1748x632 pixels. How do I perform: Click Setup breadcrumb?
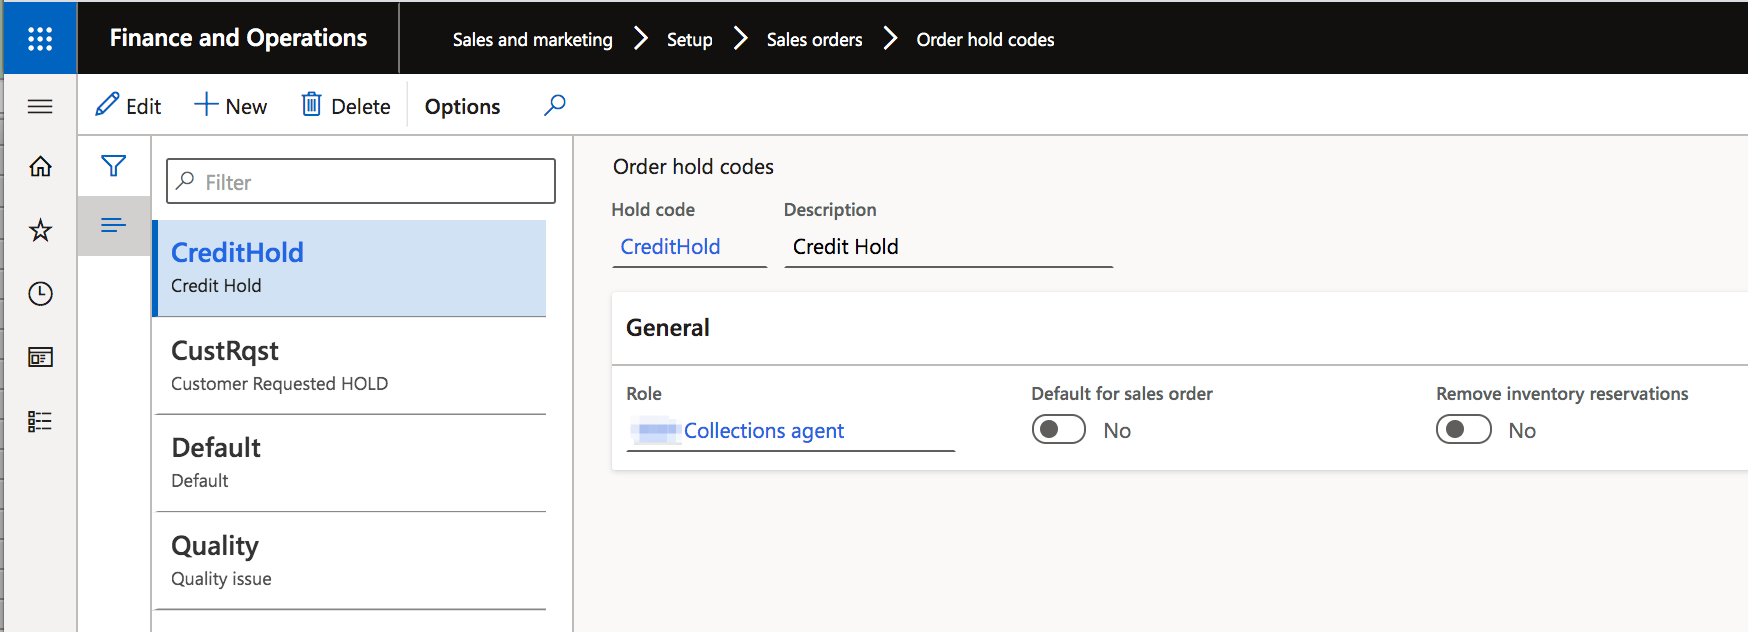pos(690,39)
